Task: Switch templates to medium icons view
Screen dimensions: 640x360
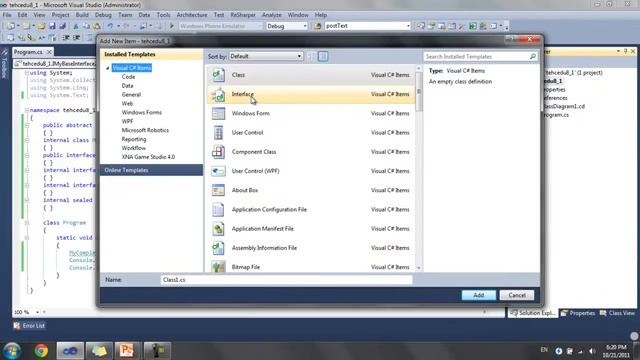Action: pyautogui.click(x=323, y=56)
